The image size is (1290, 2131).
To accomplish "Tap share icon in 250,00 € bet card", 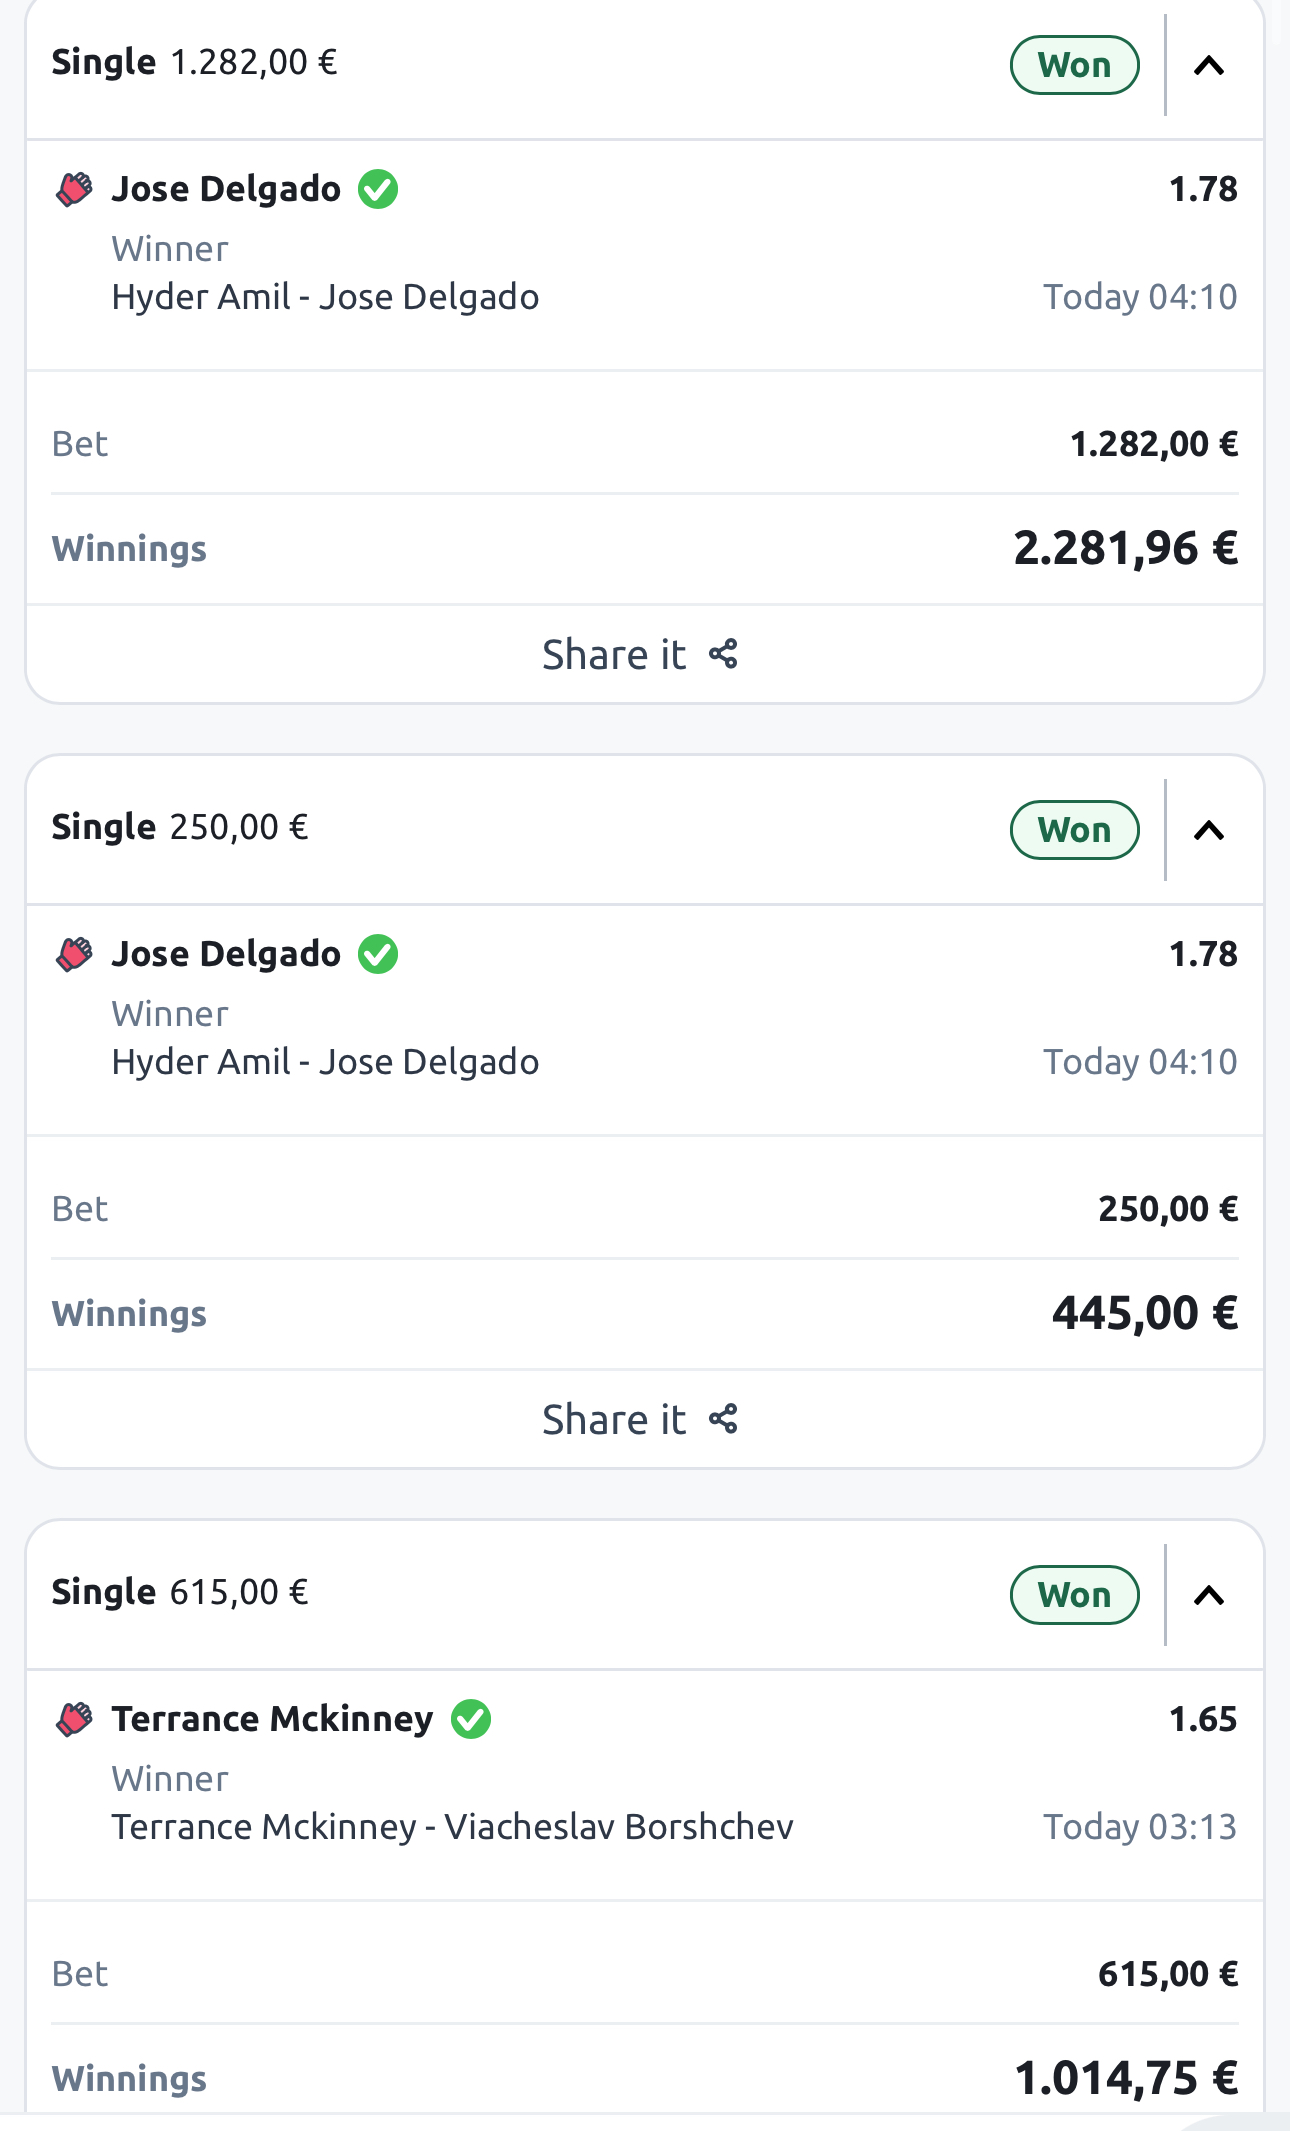I will [x=723, y=1420].
